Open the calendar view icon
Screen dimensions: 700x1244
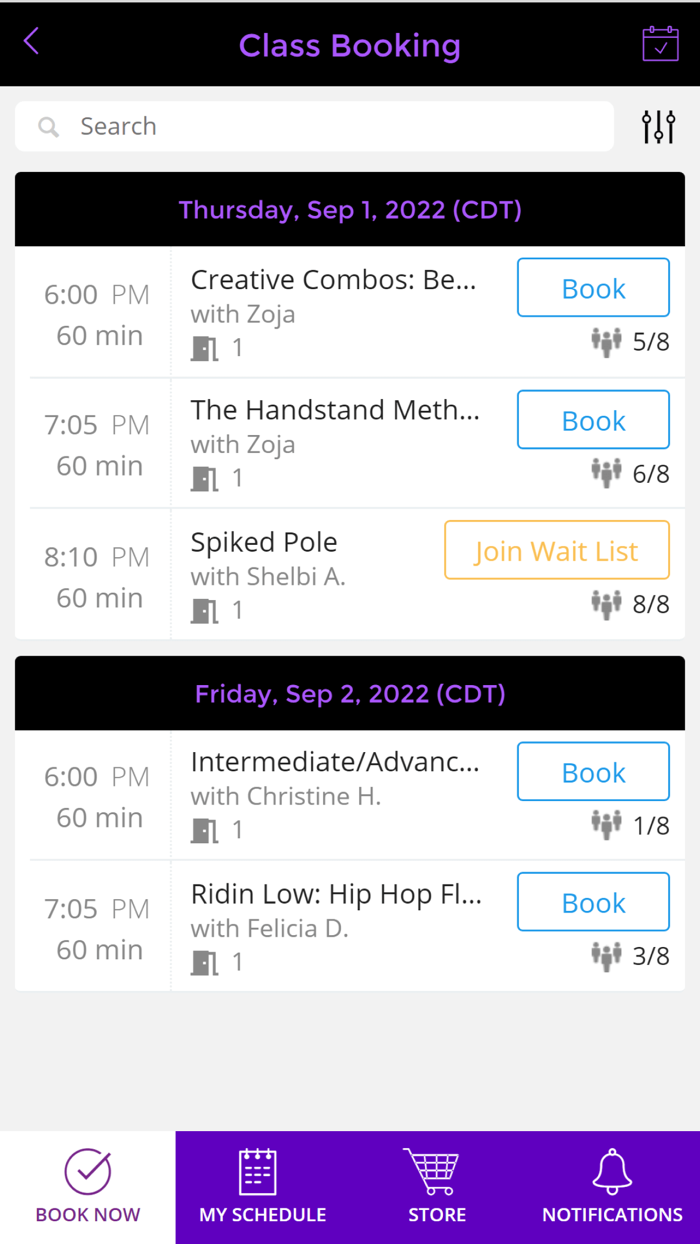[x=660, y=44]
